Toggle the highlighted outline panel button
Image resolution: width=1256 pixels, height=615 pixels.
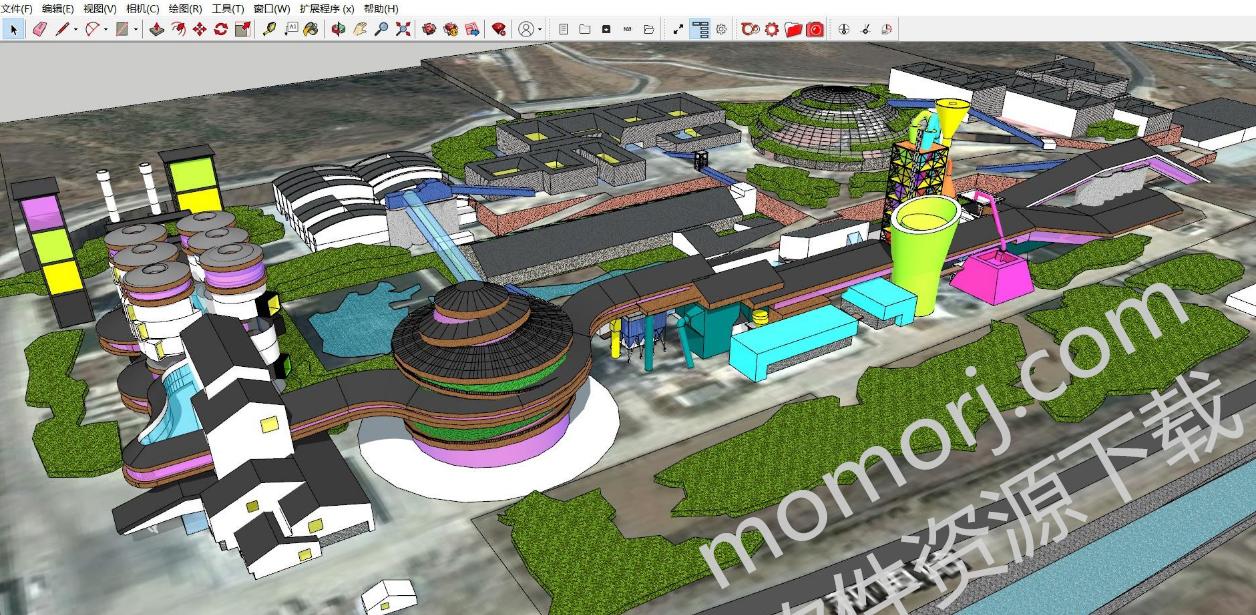point(700,29)
